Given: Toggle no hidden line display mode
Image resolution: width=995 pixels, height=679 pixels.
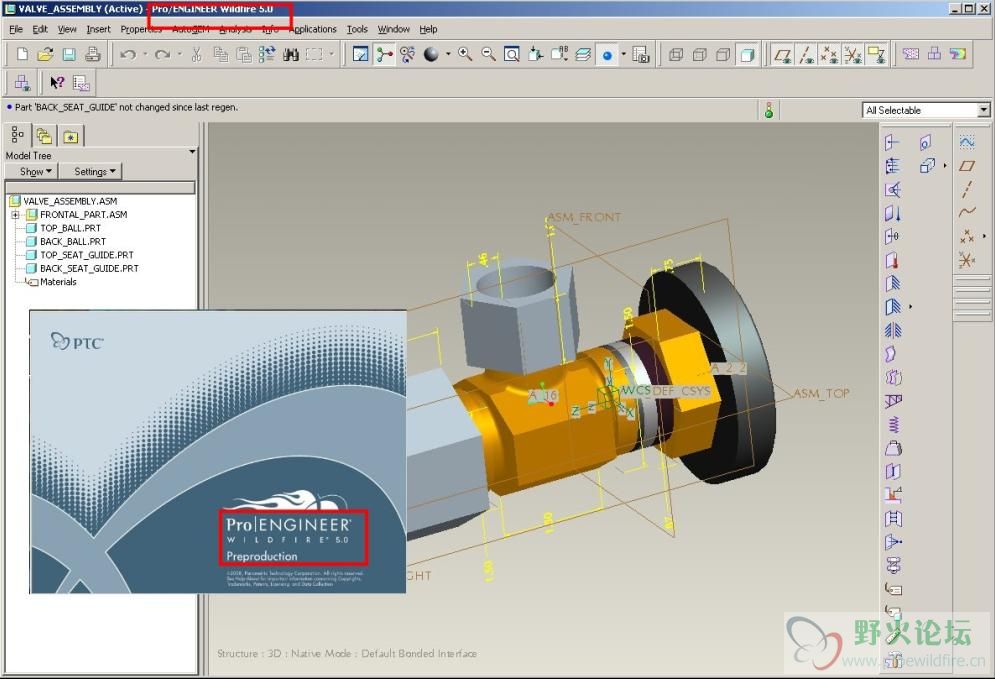Looking at the screenshot, I should pyautogui.click(x=723, y=55).
